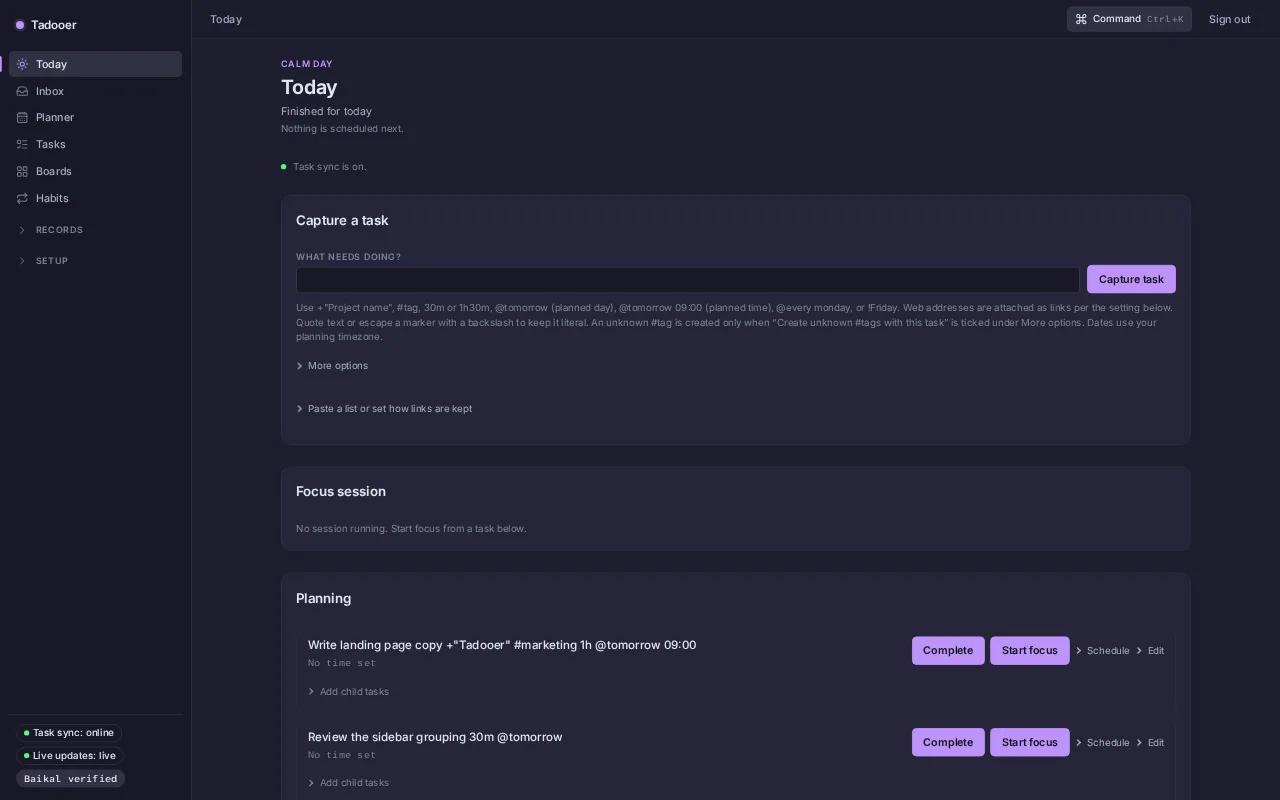Open Schedule for Write landing page copy
The width and height of the screenshot is (1280, 800).
tap(1102, 651)
